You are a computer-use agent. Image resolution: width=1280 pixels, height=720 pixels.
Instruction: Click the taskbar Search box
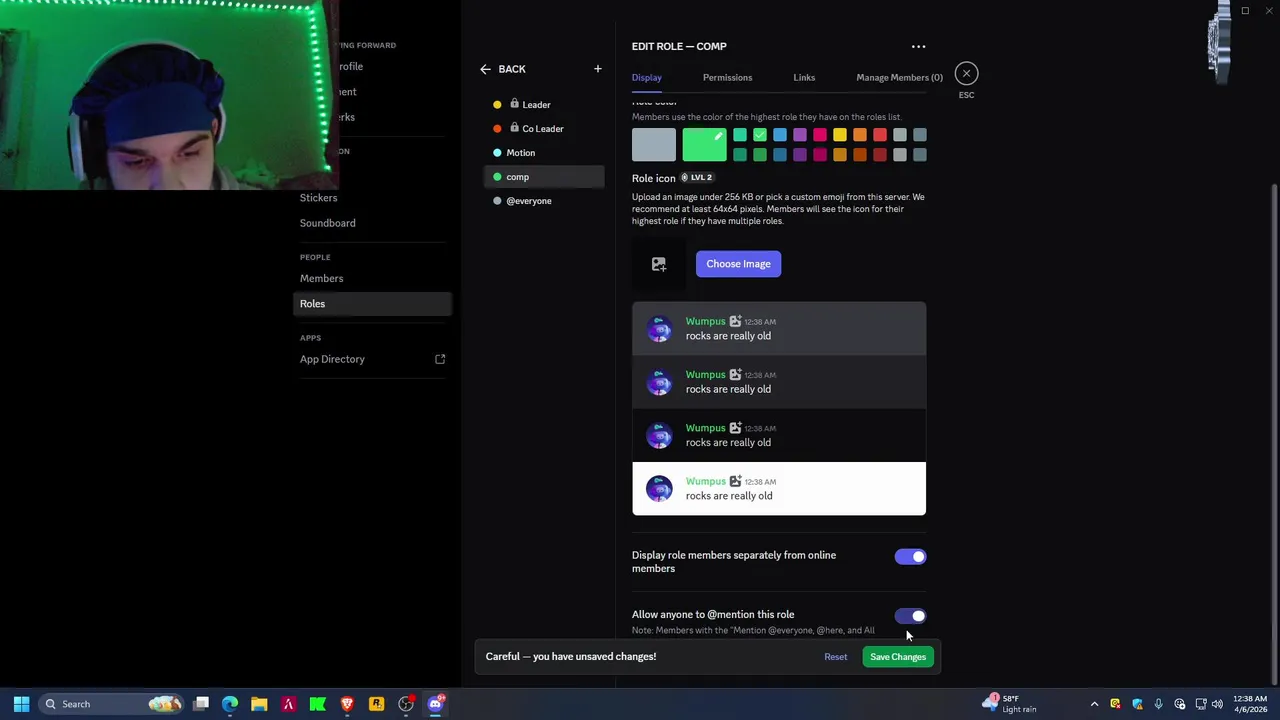click(x=112, y=704)
